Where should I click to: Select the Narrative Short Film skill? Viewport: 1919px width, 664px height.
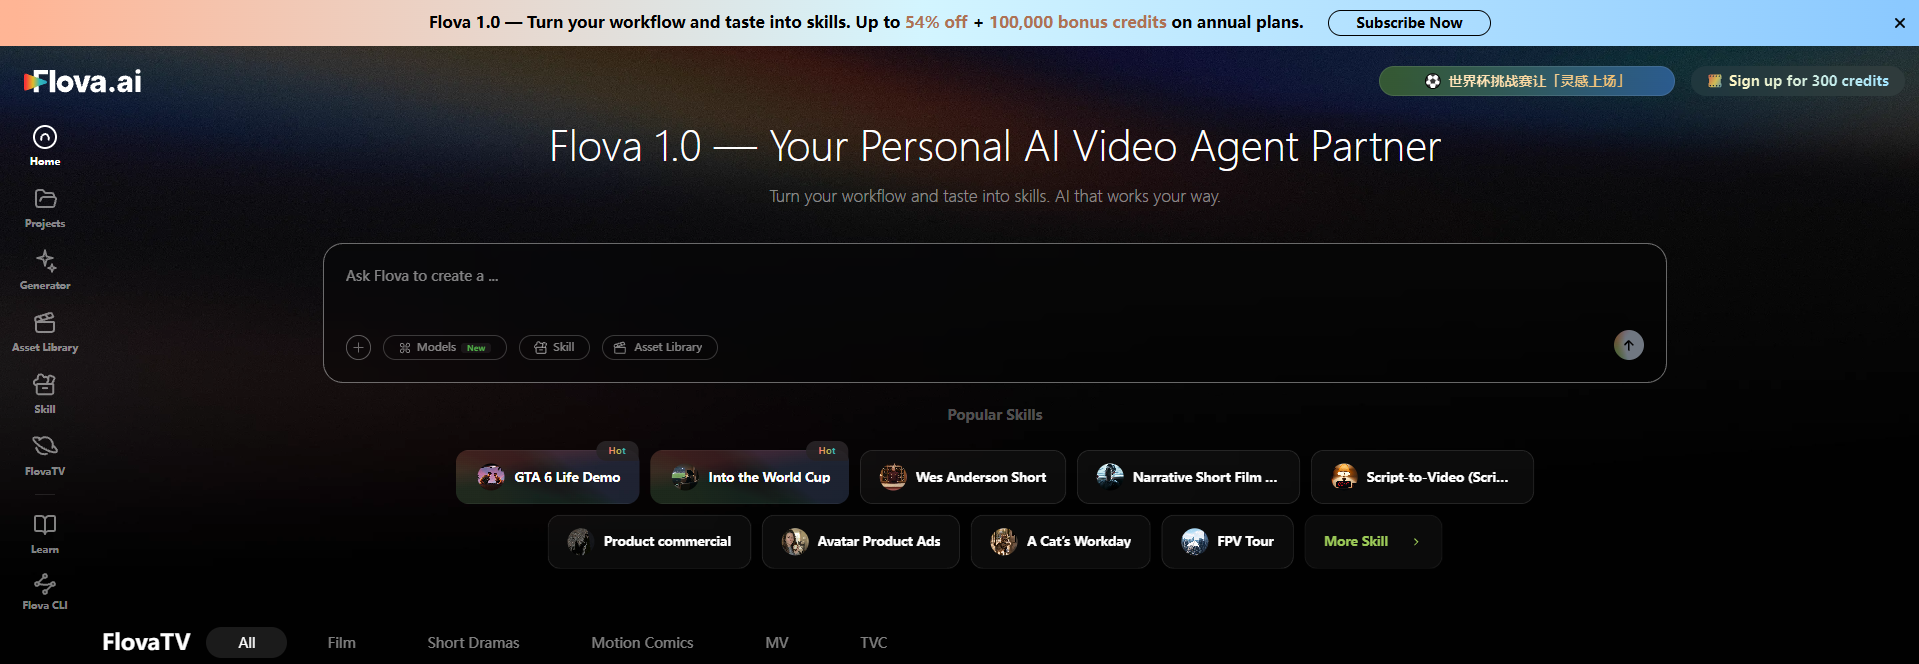coord(1188,477)
